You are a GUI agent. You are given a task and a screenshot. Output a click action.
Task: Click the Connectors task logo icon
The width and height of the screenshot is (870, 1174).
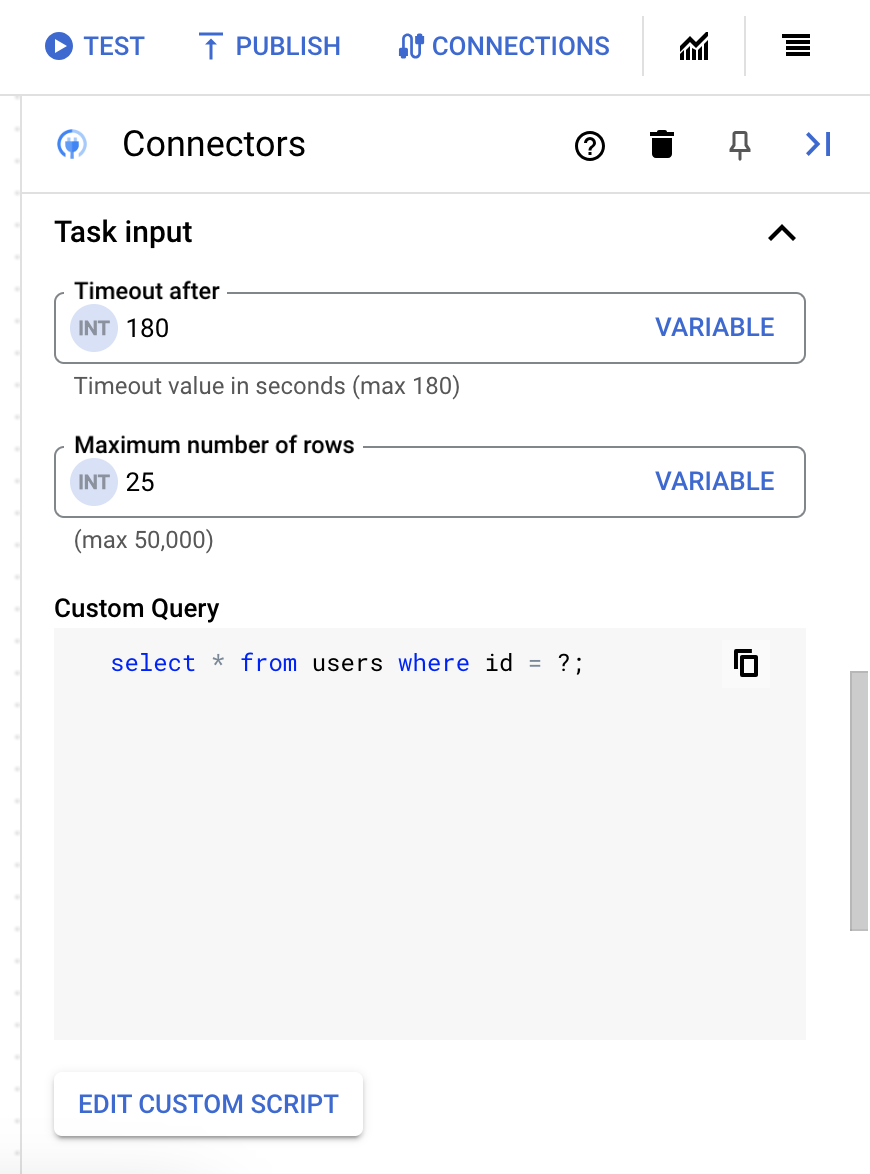(71, 143)
